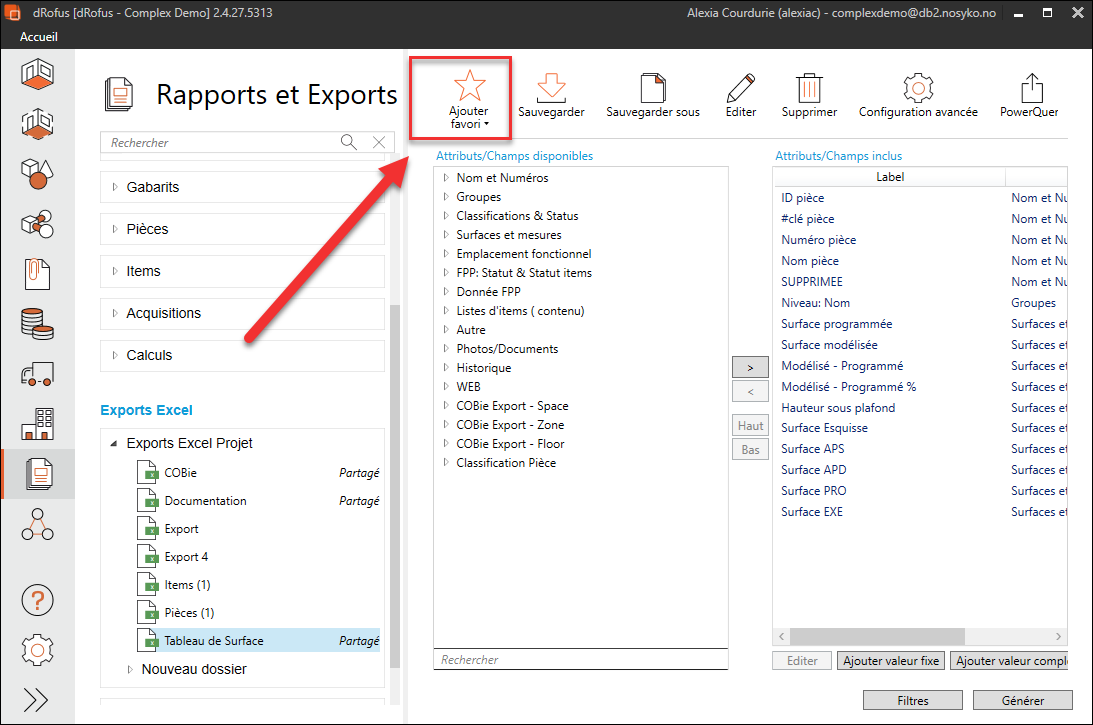Click the Ajouter favori star icon
This screenshot has height=725, width=1093.
tap(469, 87)
